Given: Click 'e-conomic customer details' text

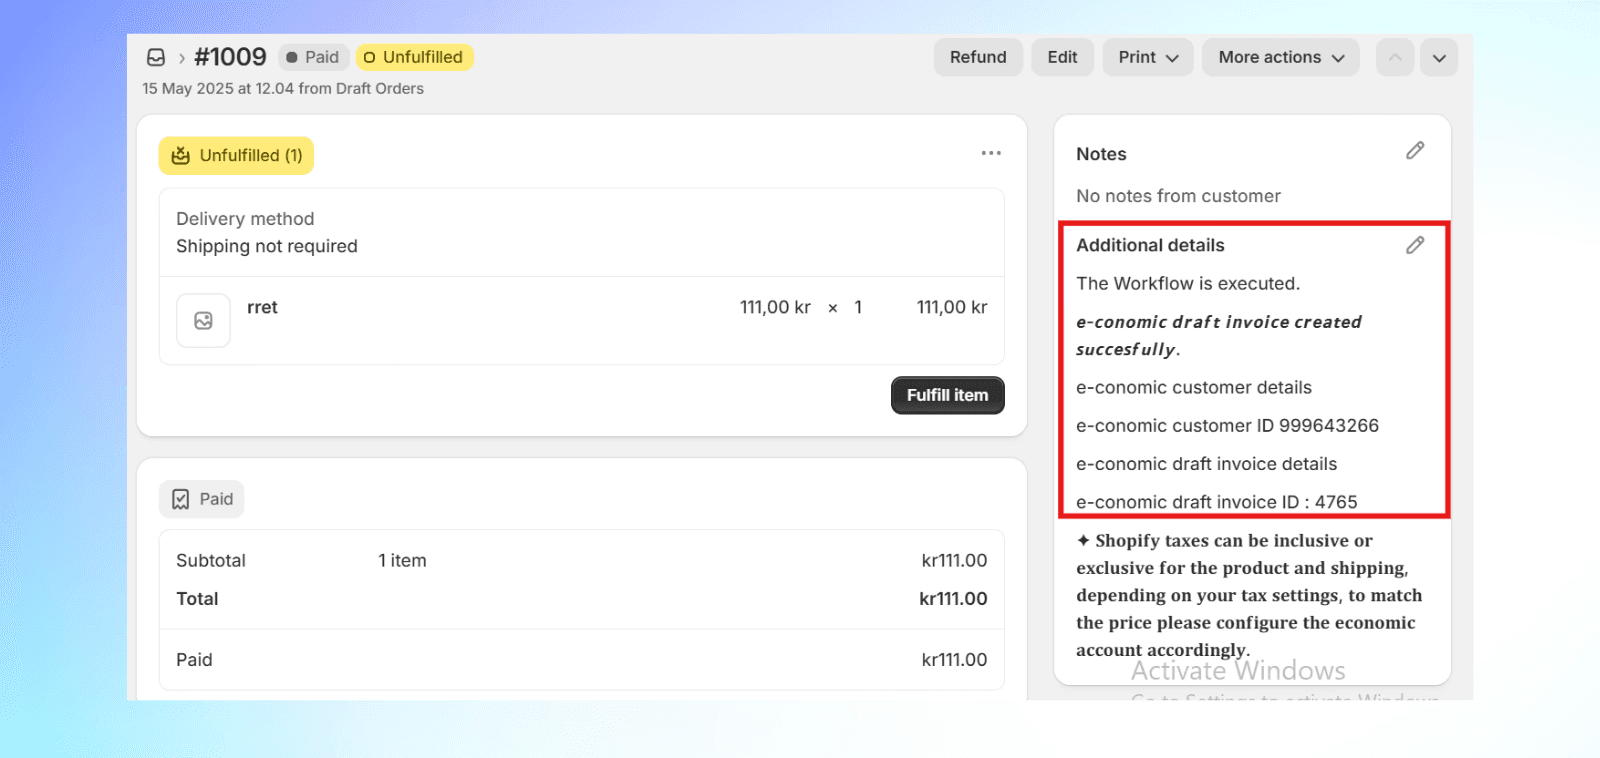Looking at the screenshot, I should click(1194, 387).
